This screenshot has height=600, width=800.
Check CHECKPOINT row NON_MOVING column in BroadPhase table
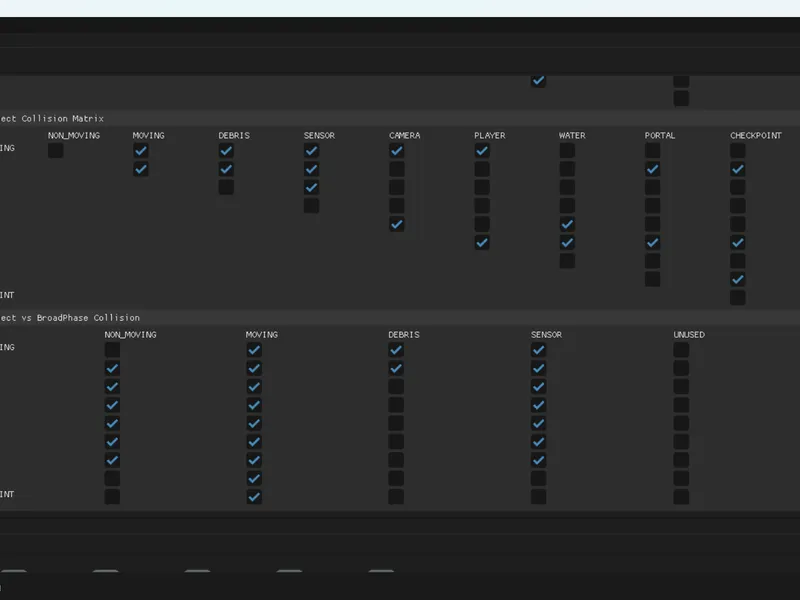112,497
